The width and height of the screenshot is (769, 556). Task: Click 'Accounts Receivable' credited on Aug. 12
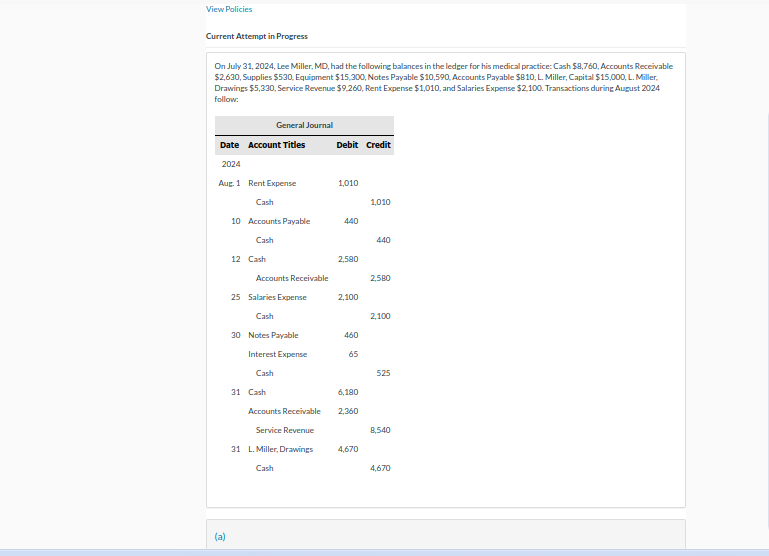pyautogui.click(x=292, y=278)
